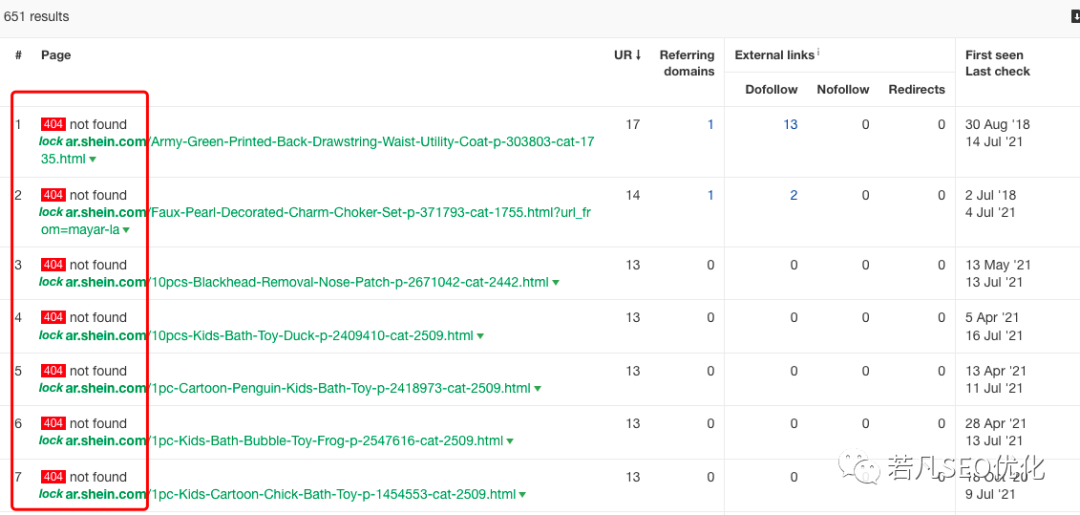Click dofollow count 13 in row 1
This screenshot has height=515, width=1080.
coord(790,125)
